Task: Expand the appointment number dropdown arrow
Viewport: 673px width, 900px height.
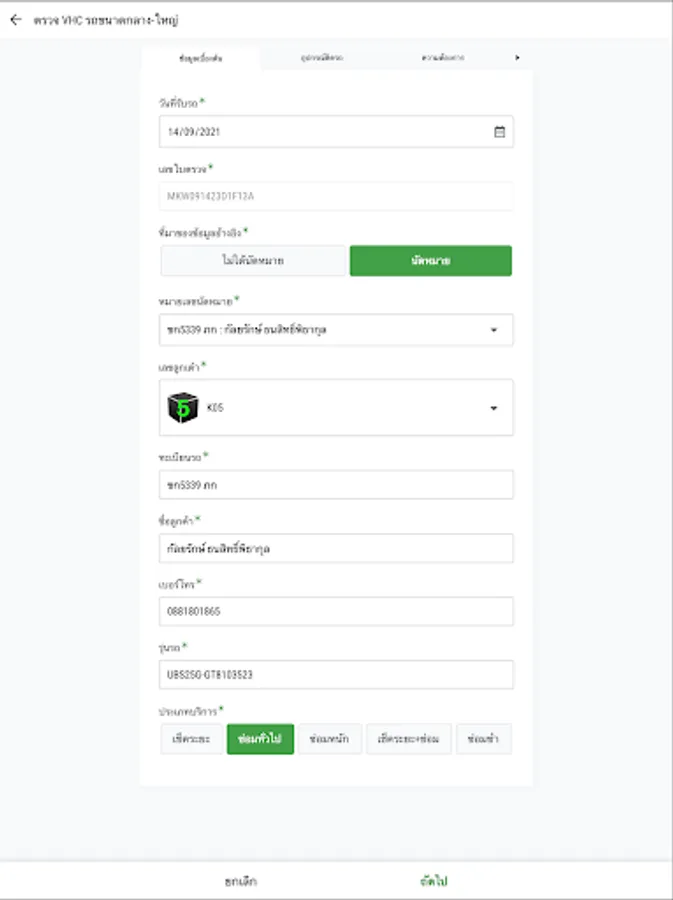Action: [x=494, y=330]
